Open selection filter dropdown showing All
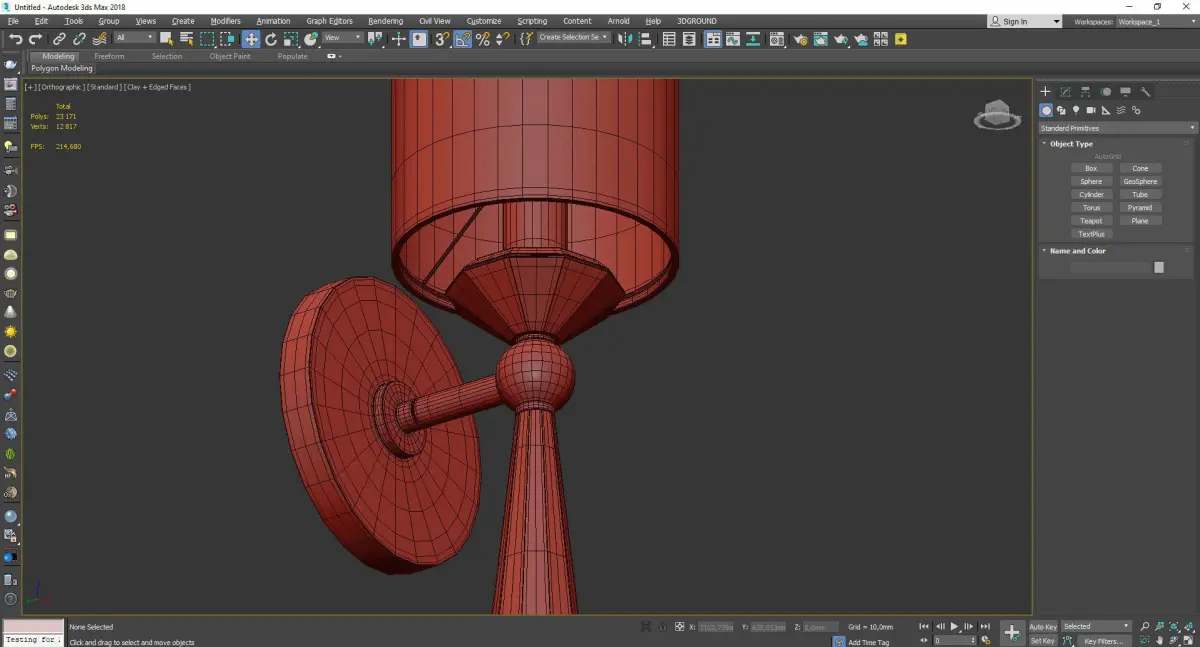This screenshot has height=647, width=1200. [x=135, y=38]
